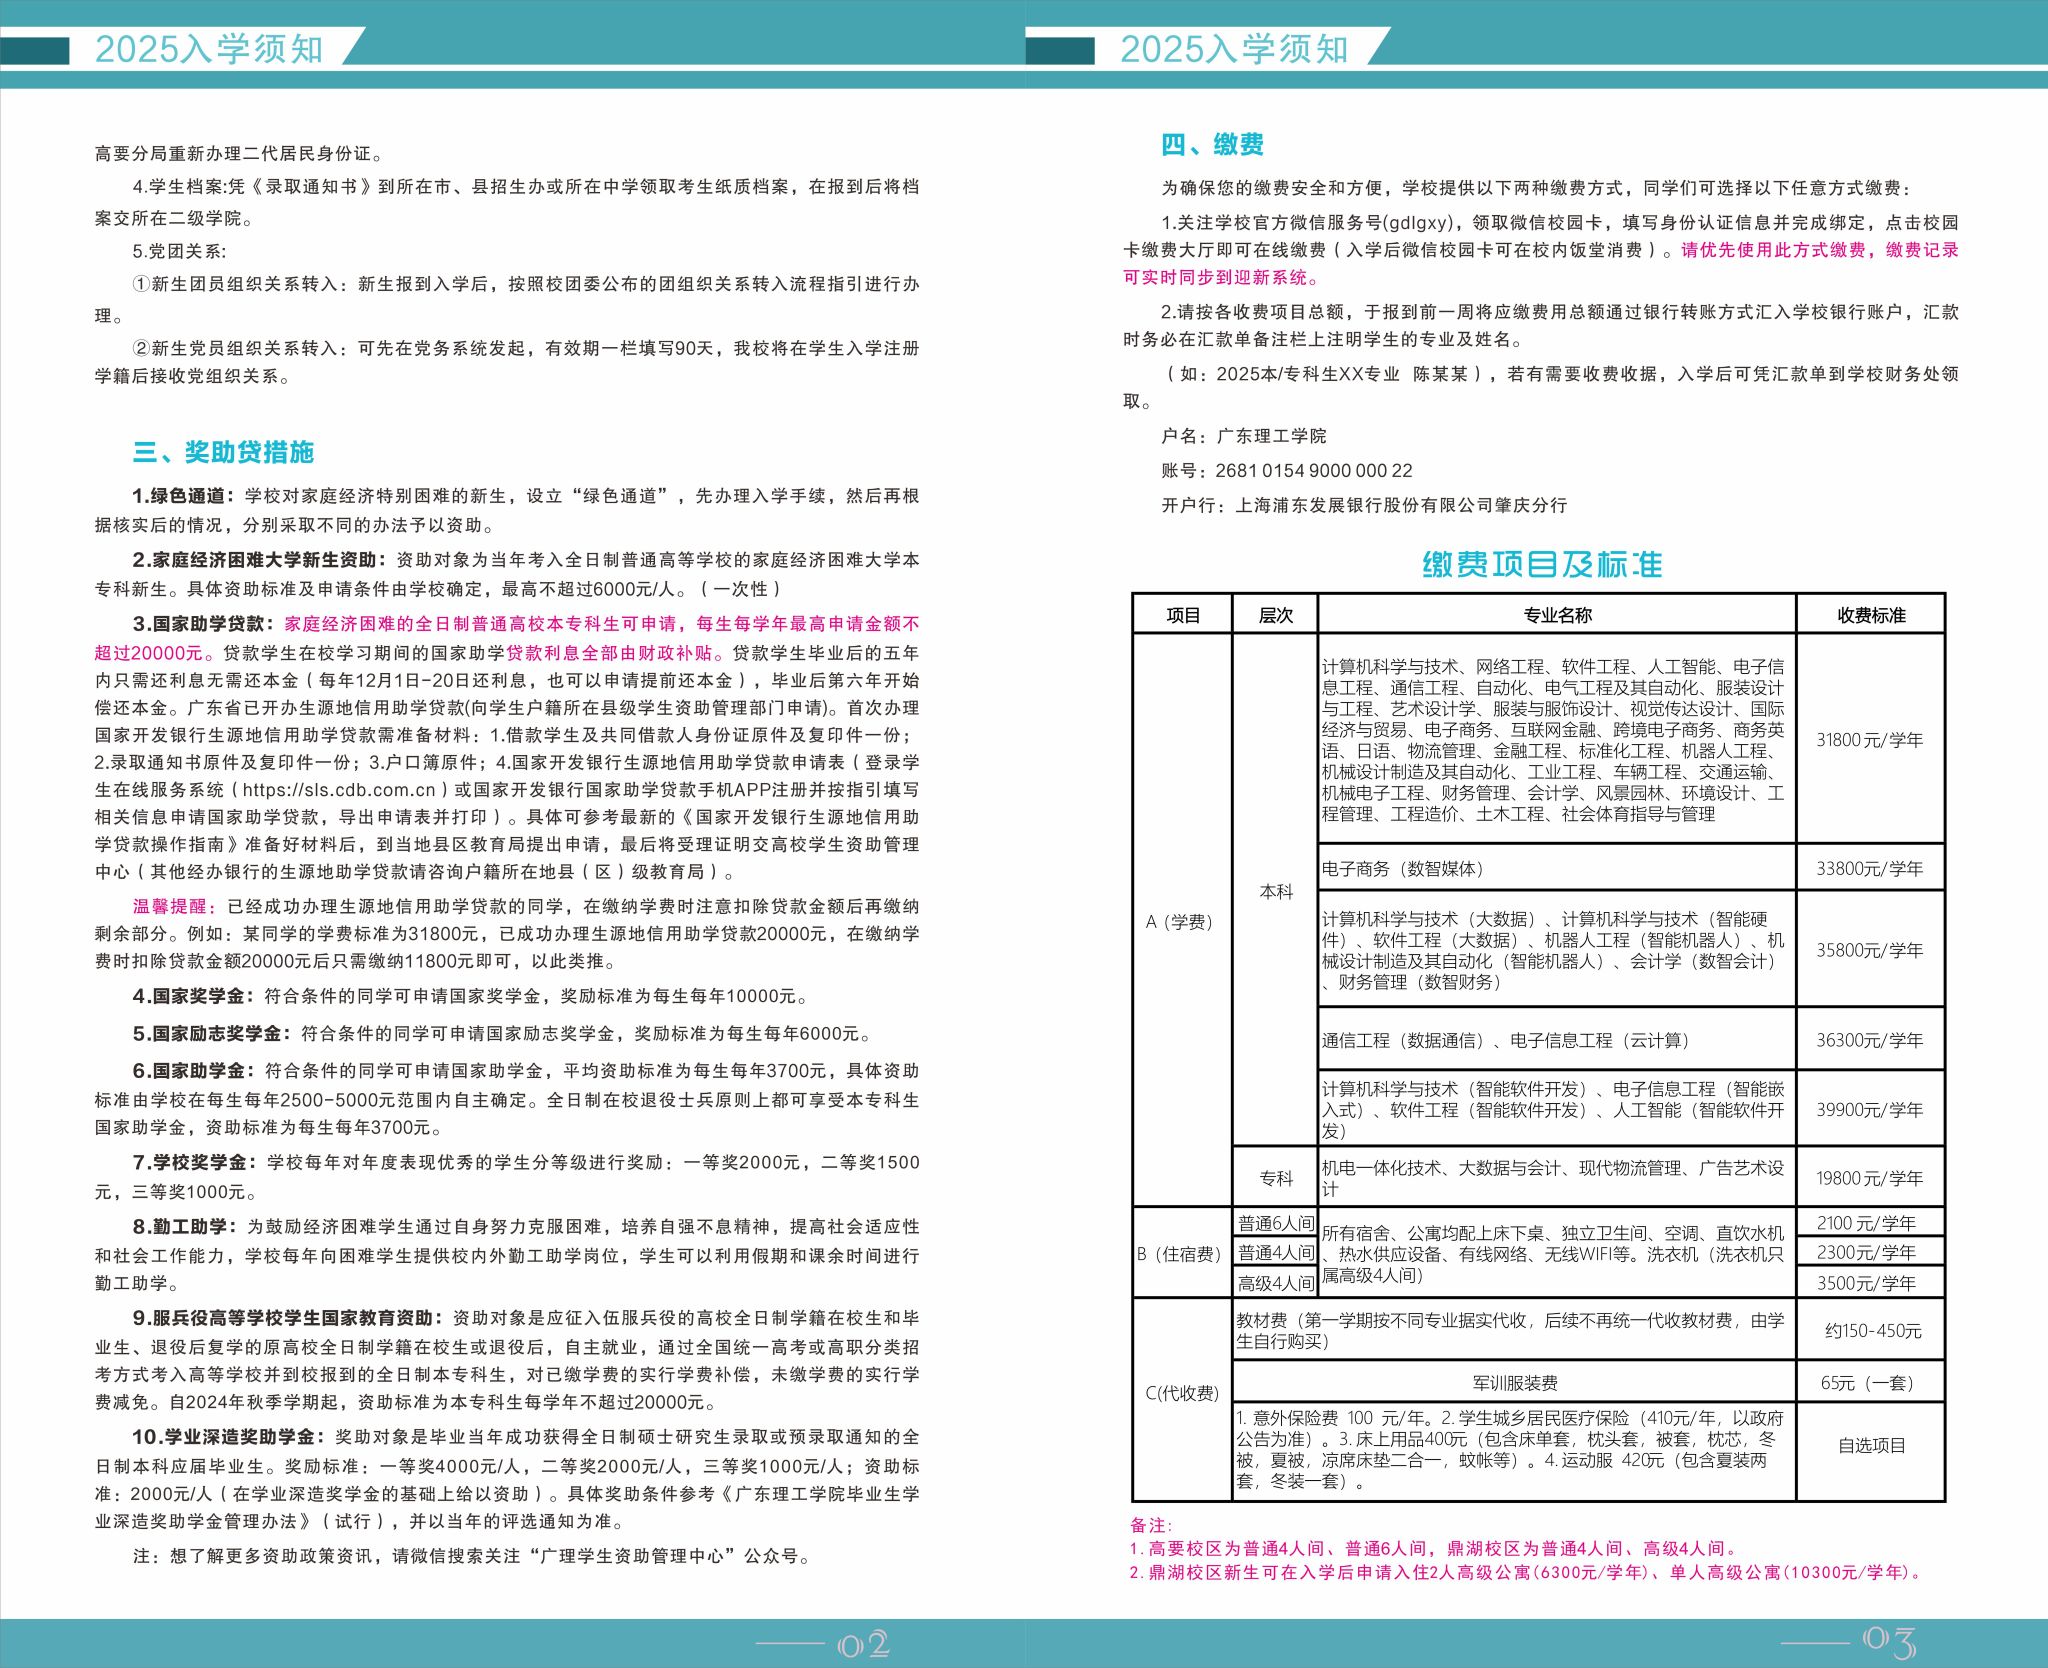Click page number 03 in footer
2048x1668 pixels.
tap(1889, 1642)
